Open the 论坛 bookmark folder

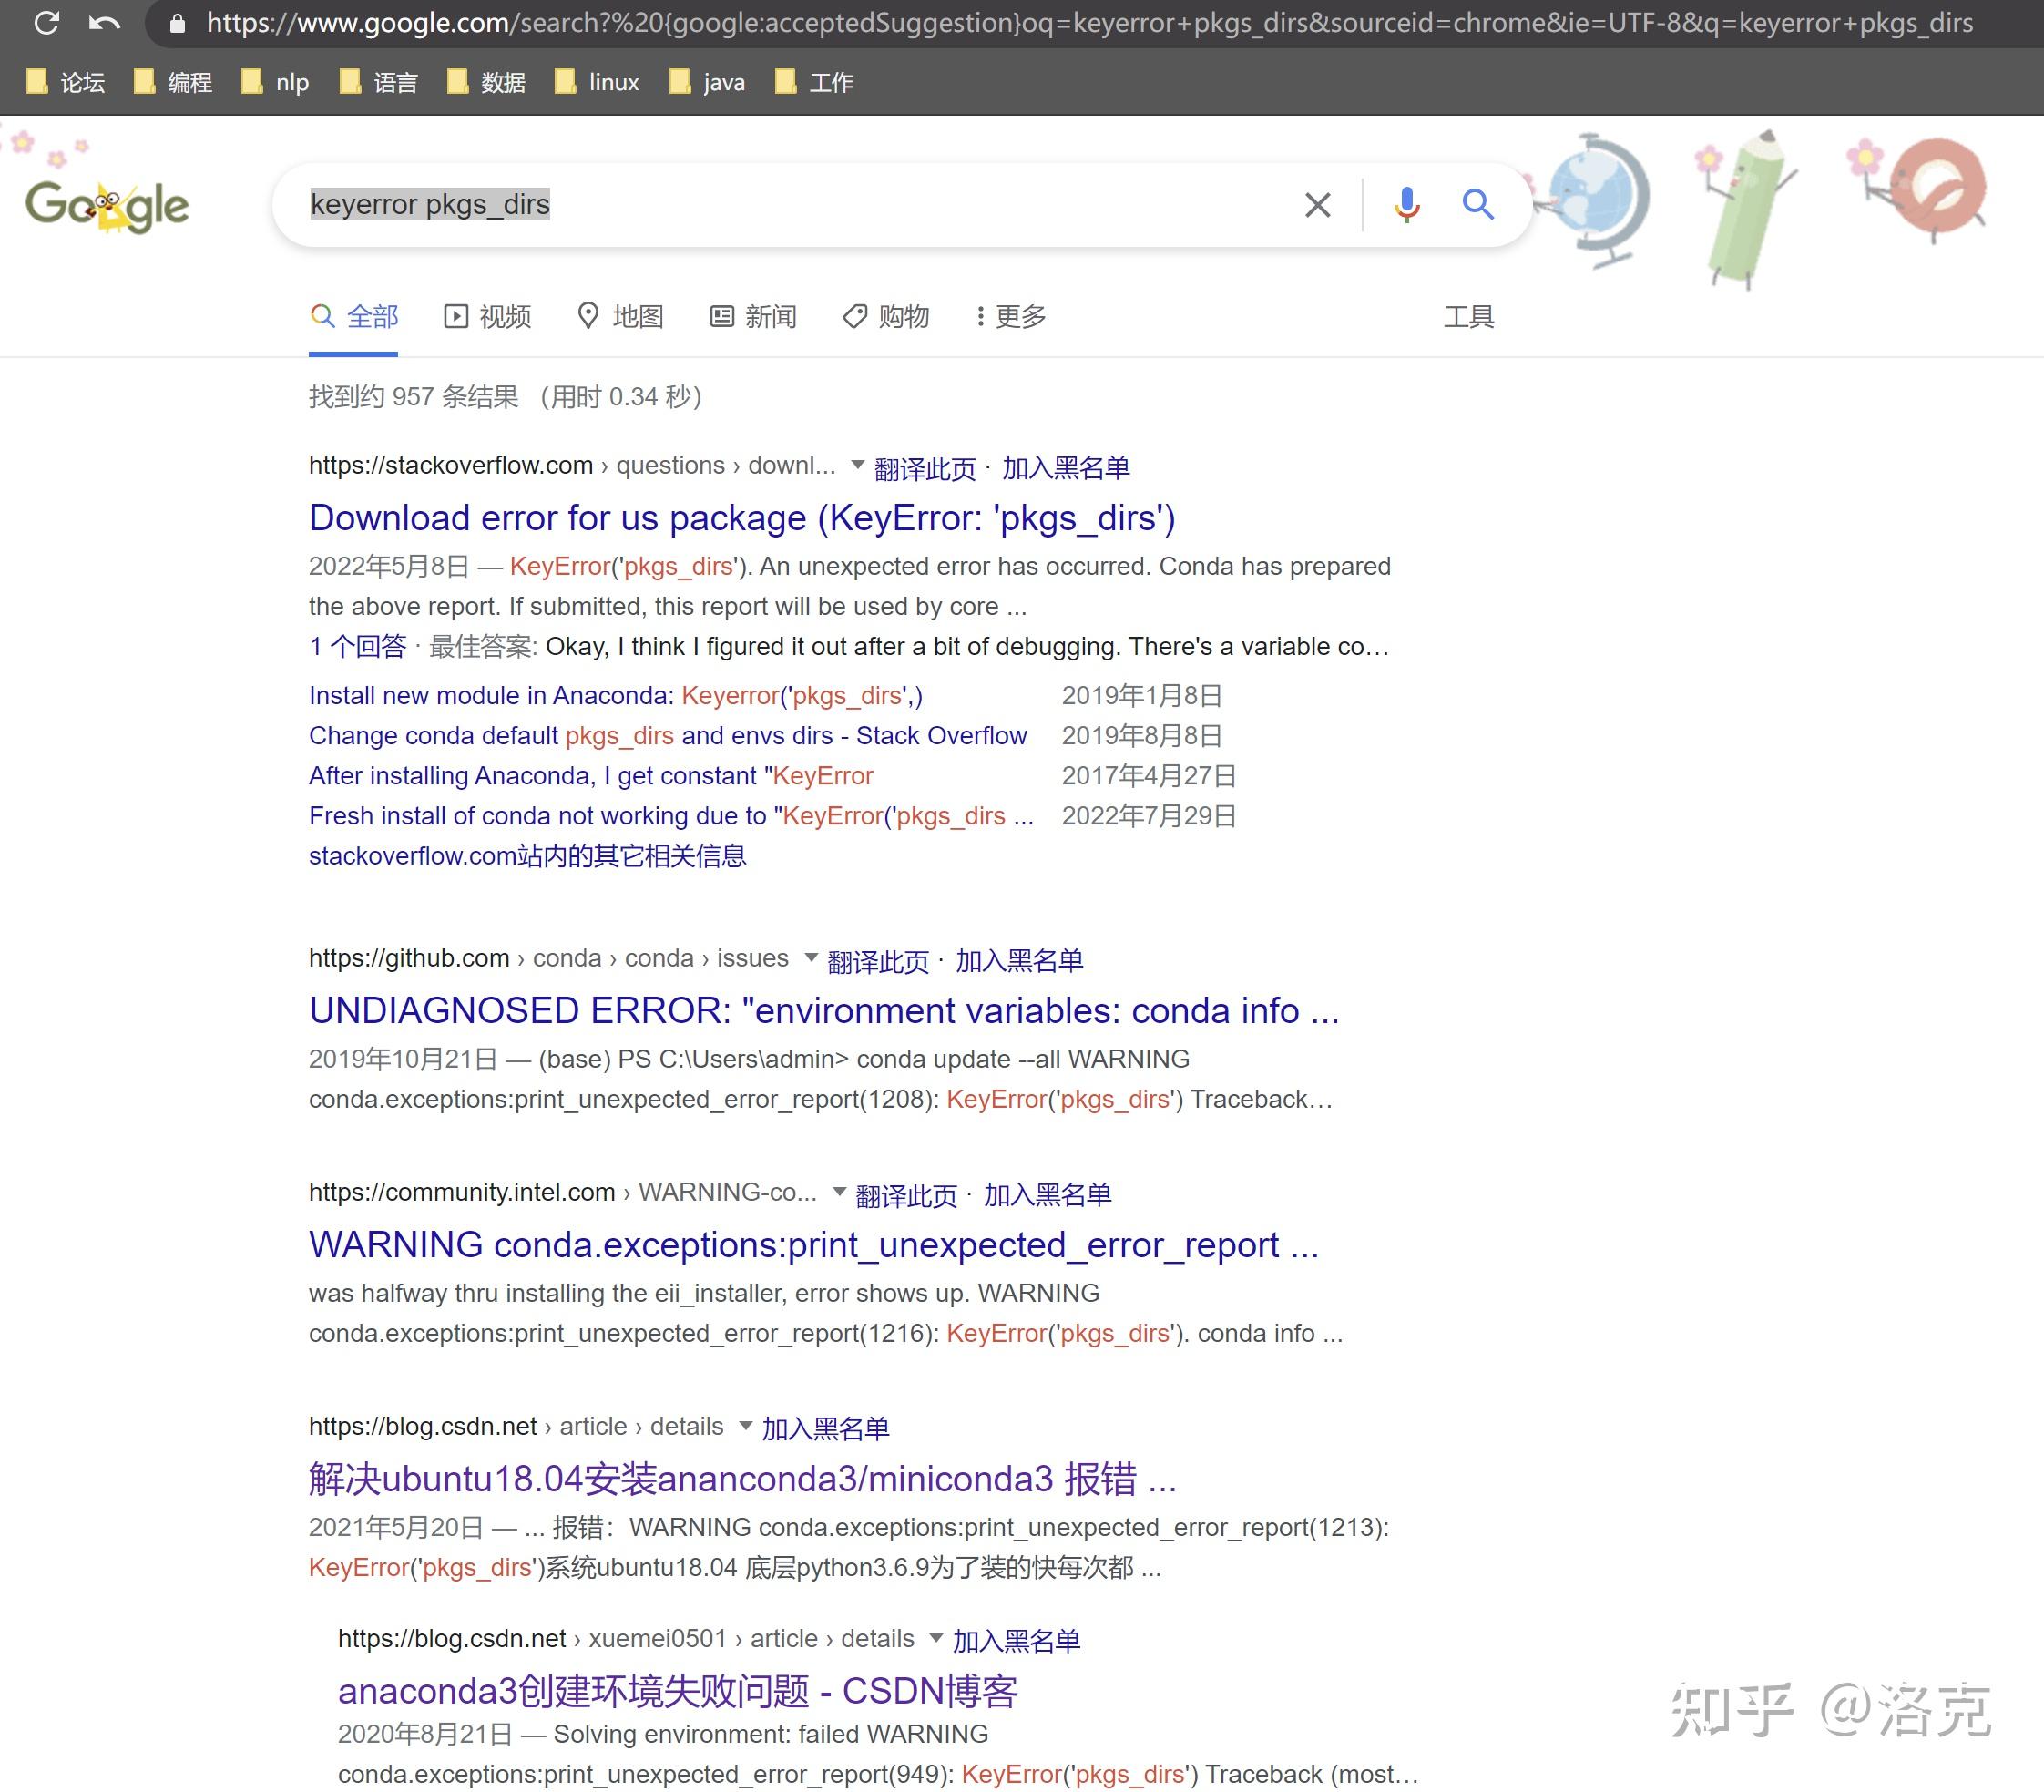click(65, 82)
